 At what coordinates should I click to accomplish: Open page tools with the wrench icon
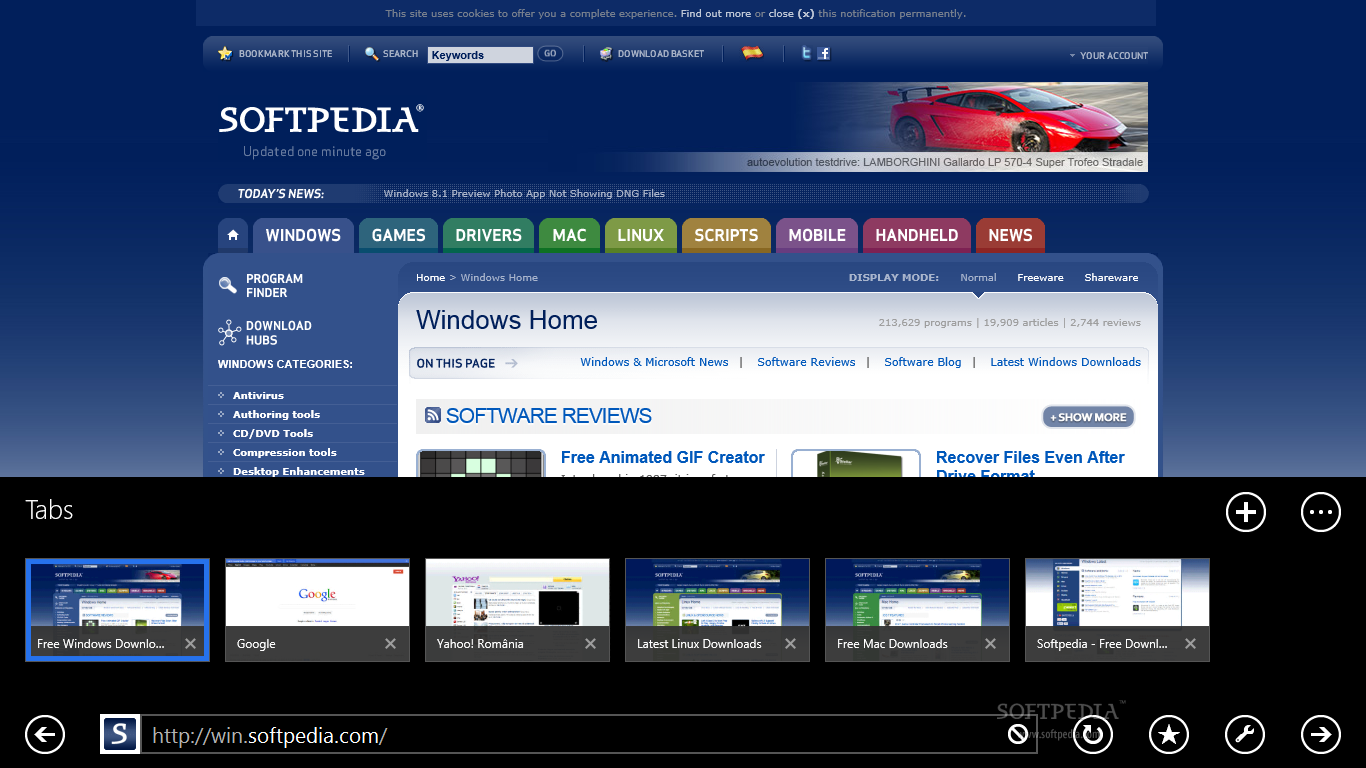1244,734
